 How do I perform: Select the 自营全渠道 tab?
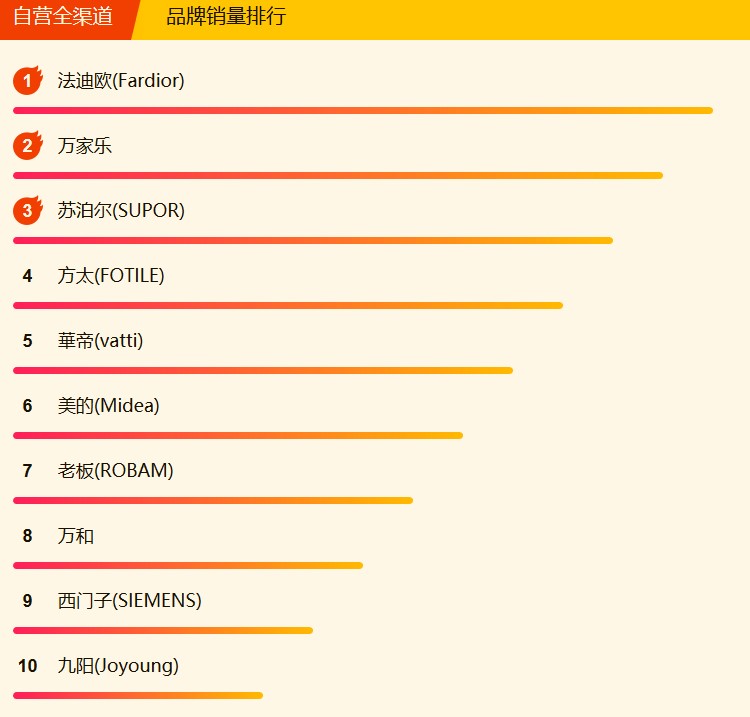[63, 17]
